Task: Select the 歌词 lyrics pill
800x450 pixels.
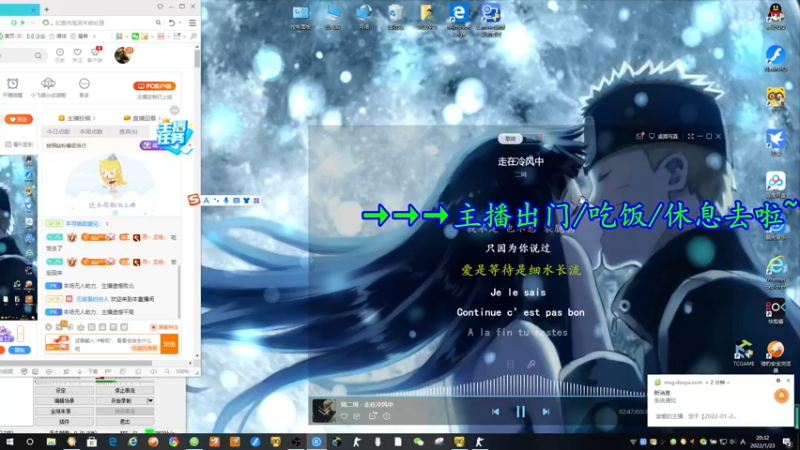Action: pyautogui.click(x=510, y=139)
